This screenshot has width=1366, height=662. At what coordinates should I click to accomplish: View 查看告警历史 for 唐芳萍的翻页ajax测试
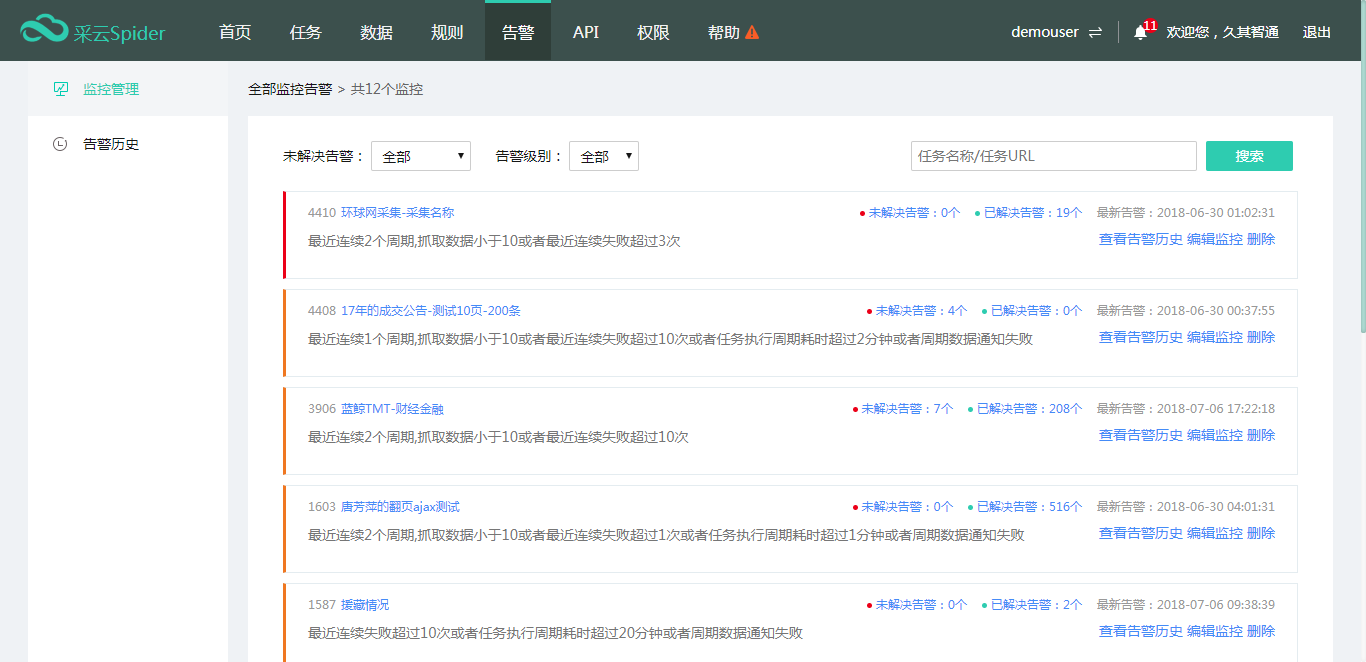click(x=1141, y=533)
